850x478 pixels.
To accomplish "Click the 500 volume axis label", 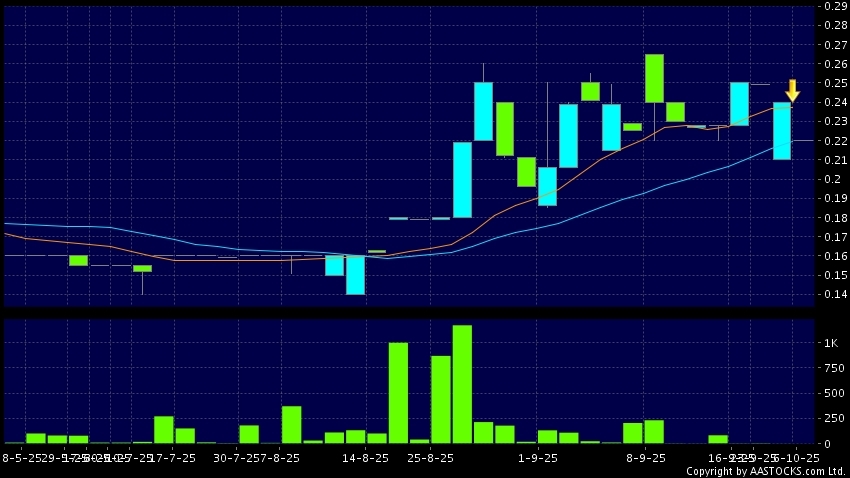I will (x=831, y=393).
